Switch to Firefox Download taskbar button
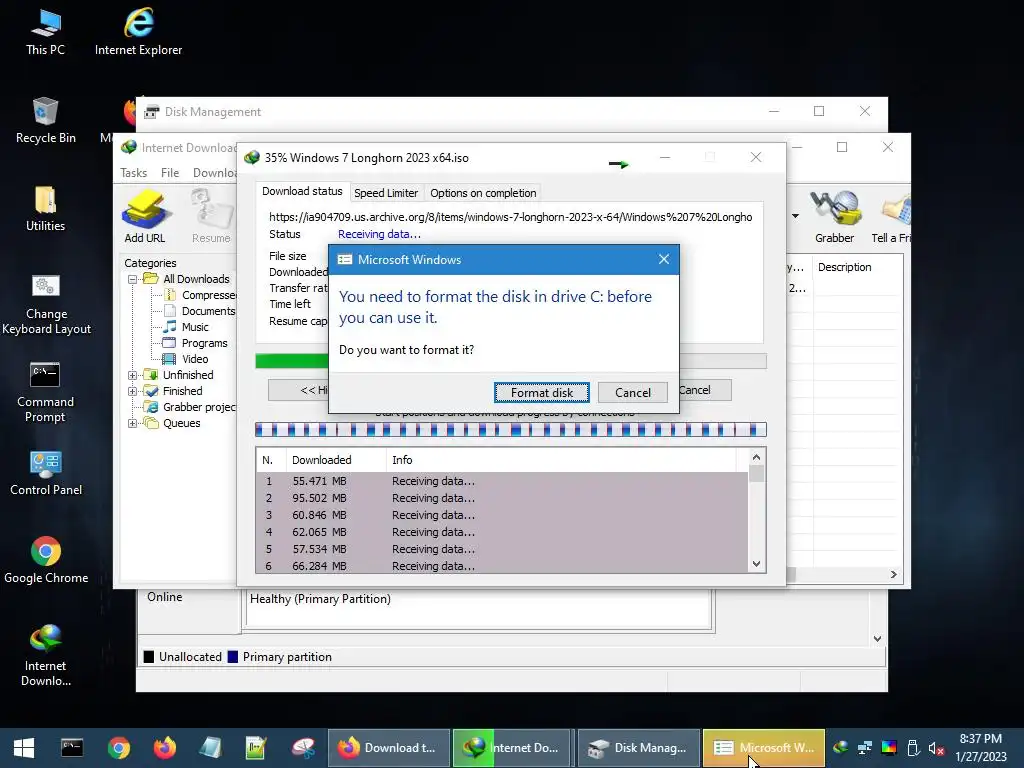The image size is (1024, 768). pyautogui.click(x=389, y=748)
